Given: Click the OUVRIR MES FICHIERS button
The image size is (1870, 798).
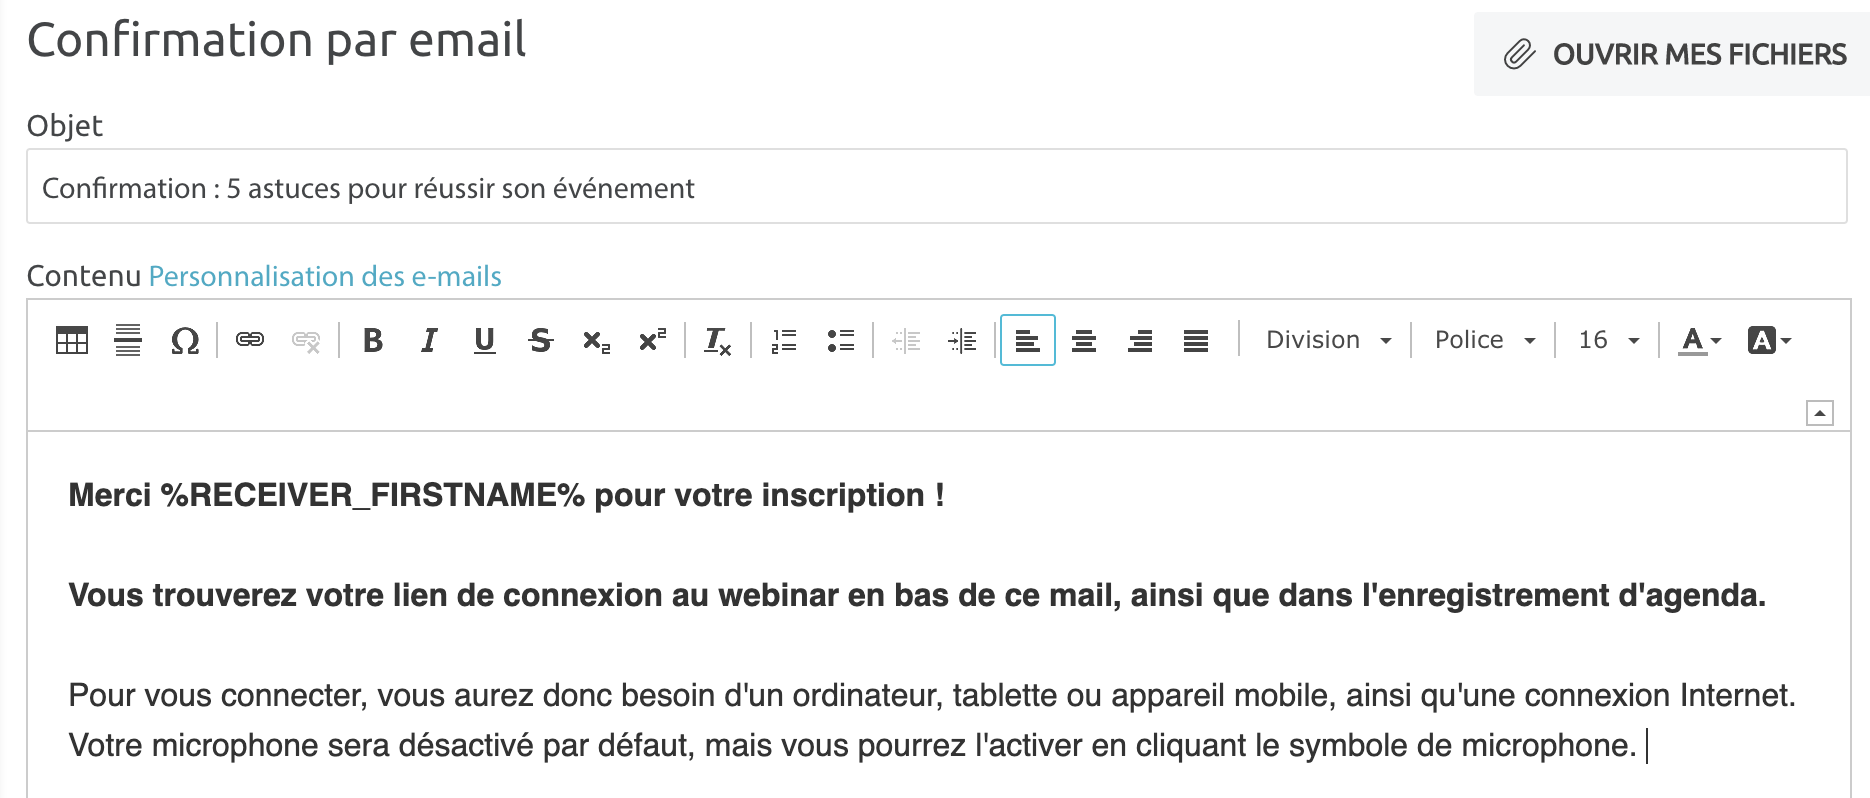Looking at the screenshot, I should pyautogui.click(x=1674, y=54).
